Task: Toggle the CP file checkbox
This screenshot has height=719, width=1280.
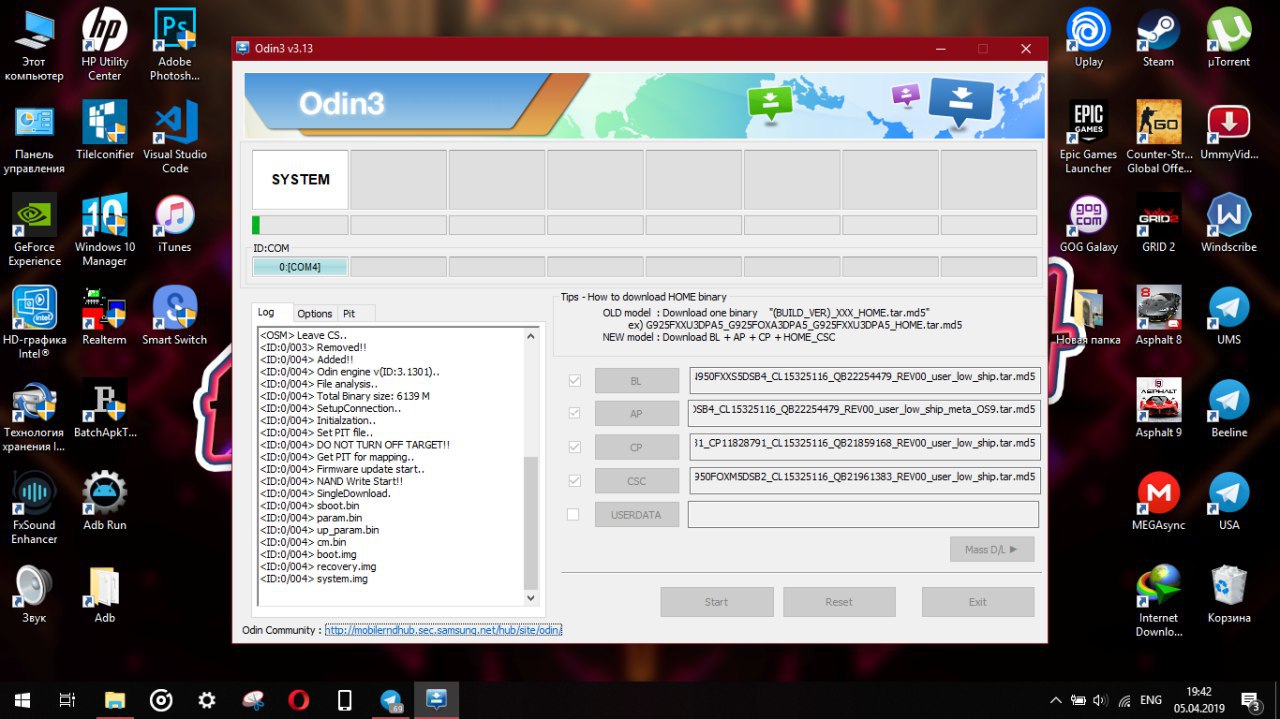Action: point(574,447)
